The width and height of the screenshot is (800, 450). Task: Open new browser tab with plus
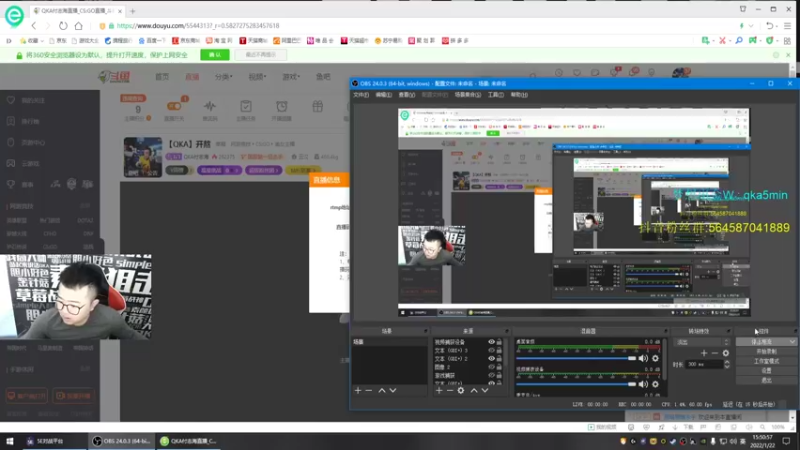tap(133, 11)
